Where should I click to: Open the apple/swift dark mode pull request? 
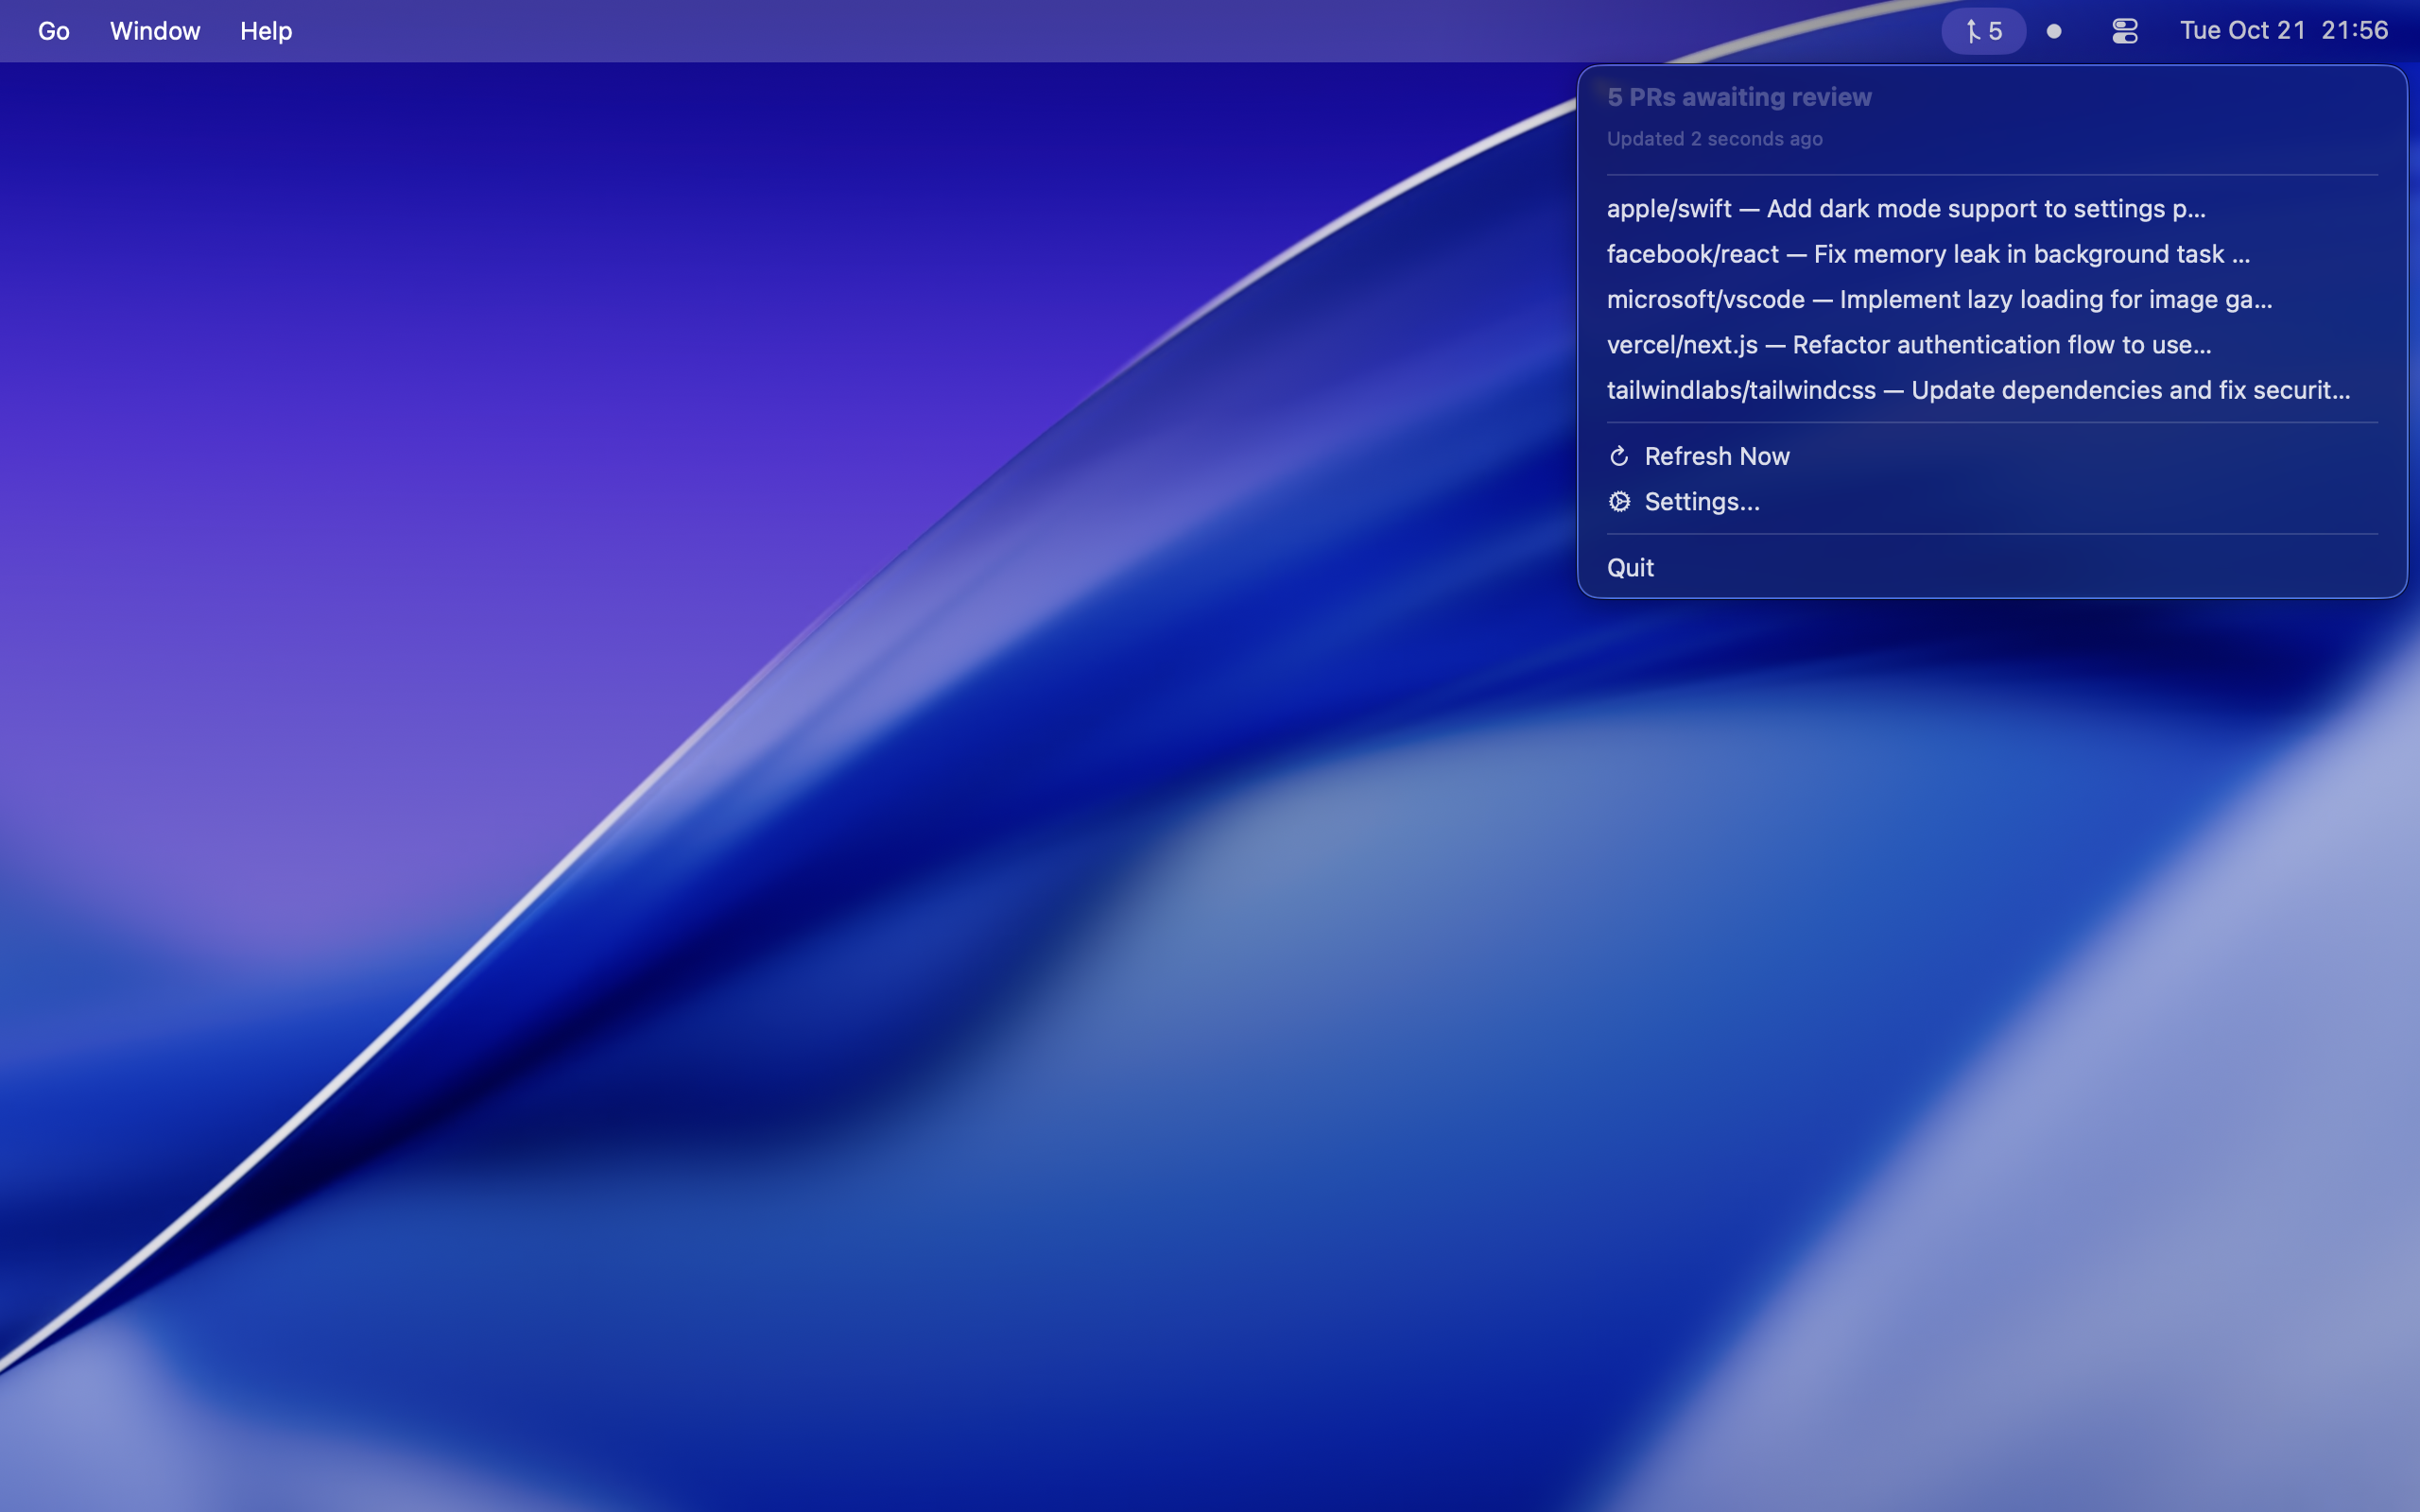[1906, 209]
